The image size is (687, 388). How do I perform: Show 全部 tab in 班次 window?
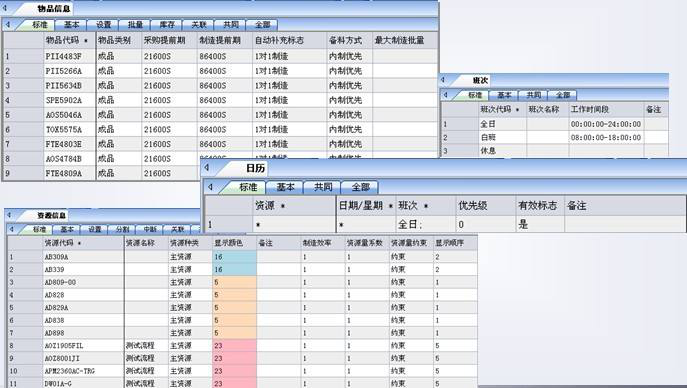point(563,95)
